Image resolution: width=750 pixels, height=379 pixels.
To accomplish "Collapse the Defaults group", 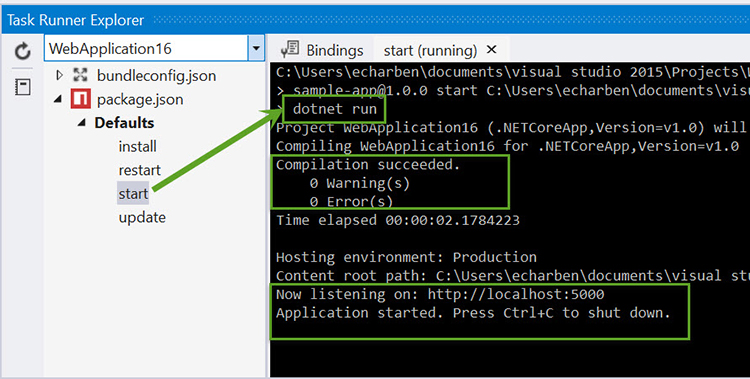I will click(82, 123).
